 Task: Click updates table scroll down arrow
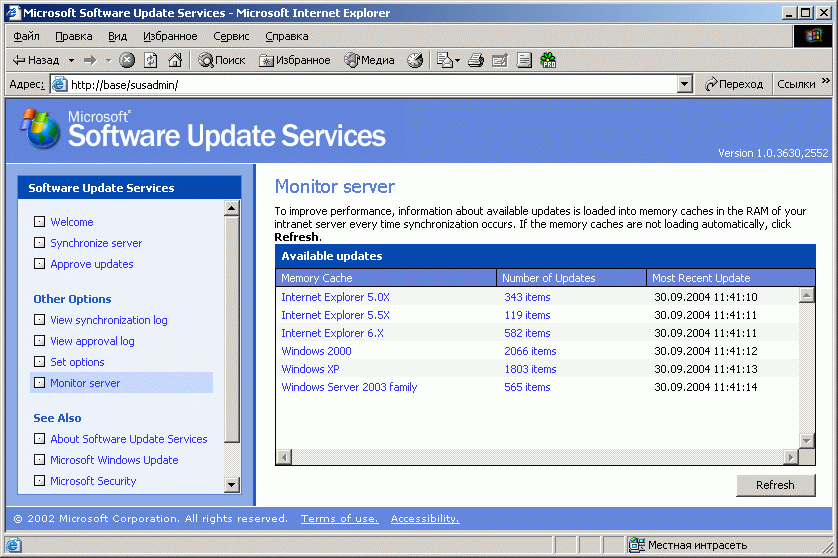[806, 441]
